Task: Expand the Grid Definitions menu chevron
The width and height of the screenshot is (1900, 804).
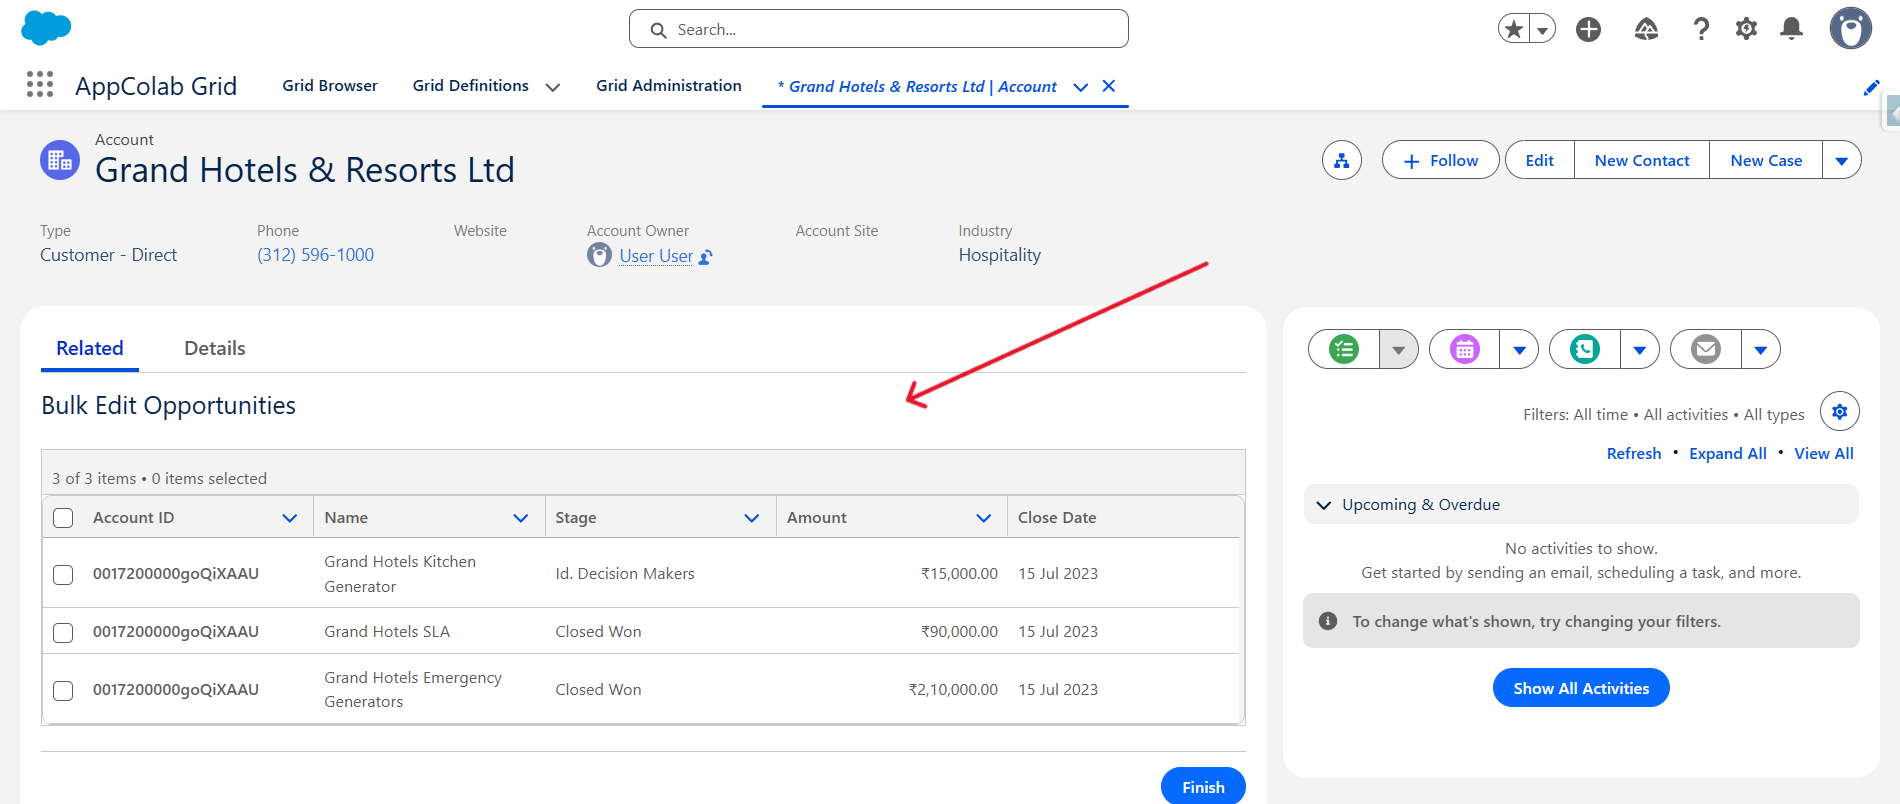Action: (x=552, y=87)
